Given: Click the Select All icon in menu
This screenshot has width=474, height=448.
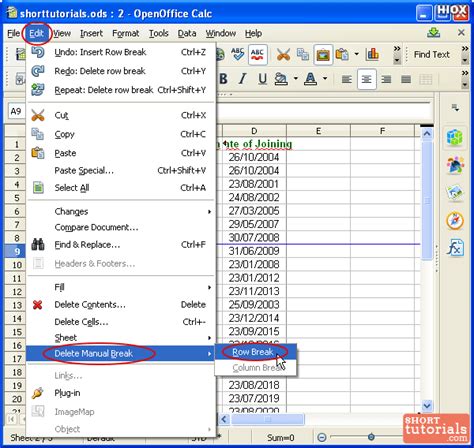Looking at the screenshot, I should click(38, 188).
